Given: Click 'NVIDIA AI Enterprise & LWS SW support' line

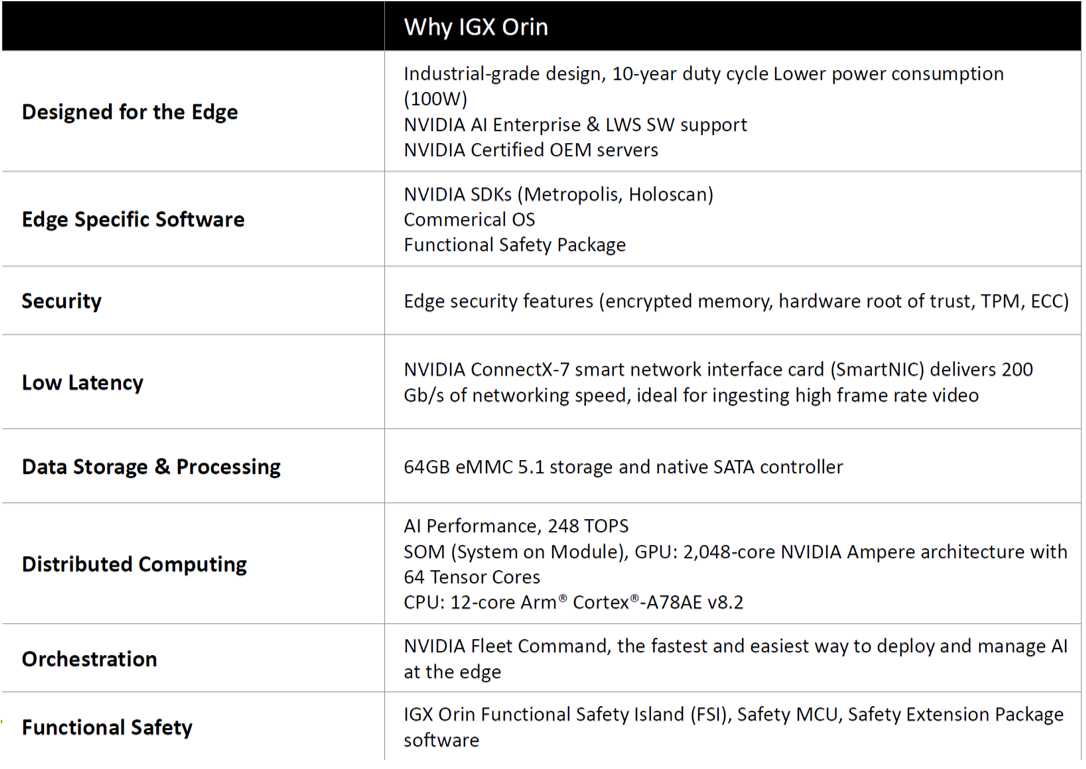Looking at the screenshot, I should click(x=575, y=125).
